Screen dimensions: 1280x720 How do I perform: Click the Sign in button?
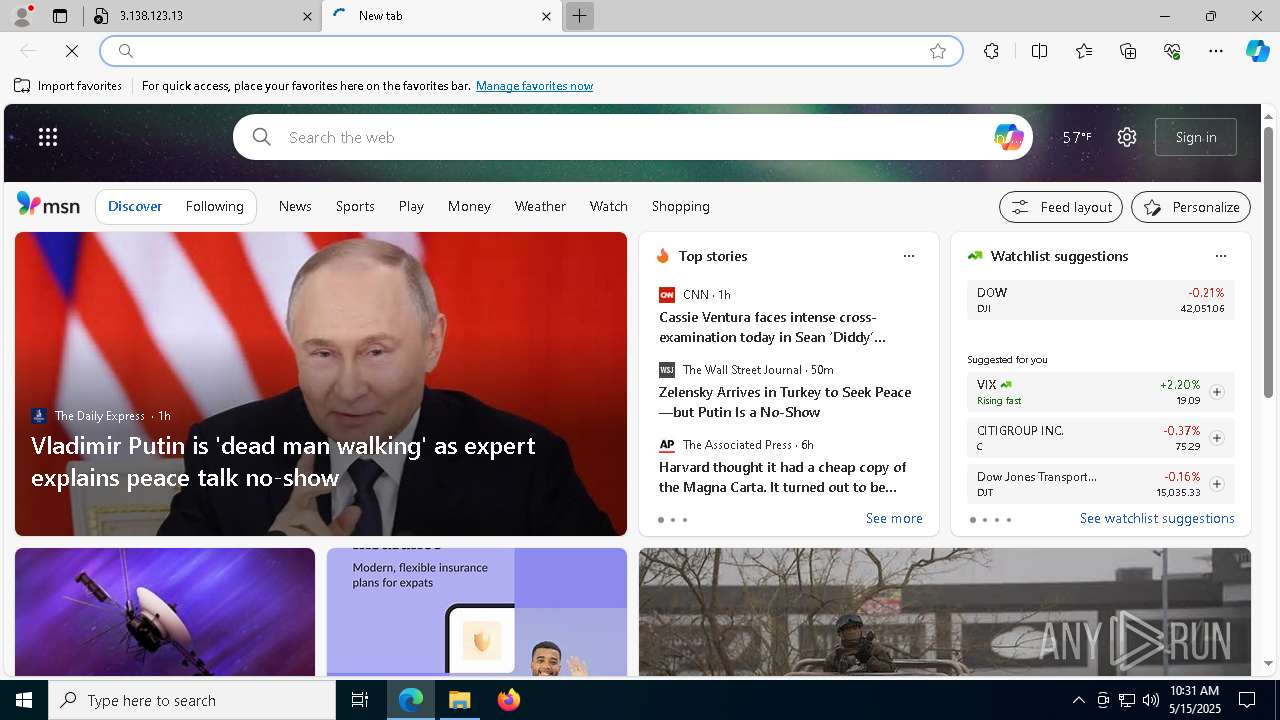pyautogui.click(x=1196, y=137)
